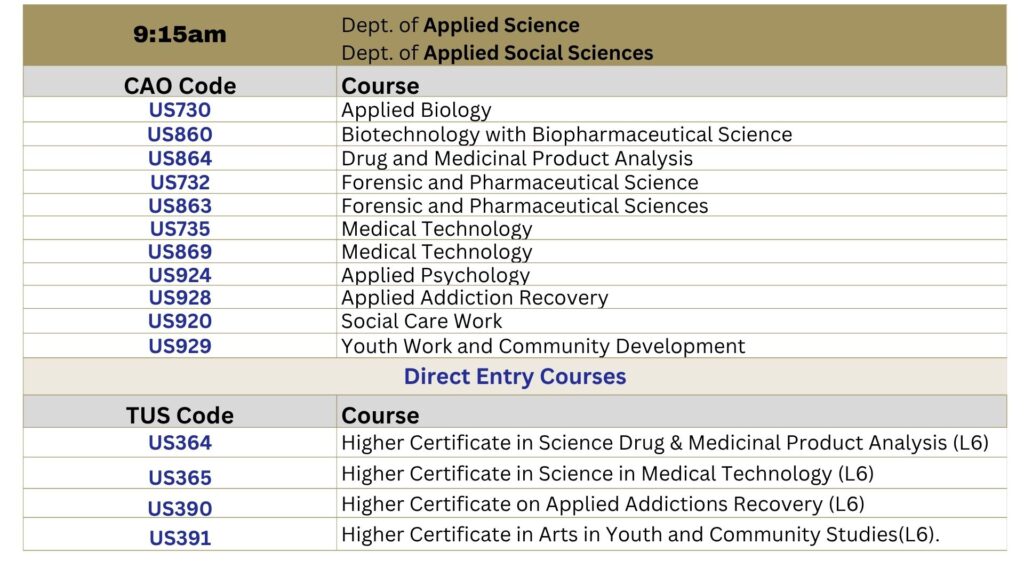Open the US860 Biotechnology code link
Viewport: 1024px width, 576px height.
[x=180, y=134]
